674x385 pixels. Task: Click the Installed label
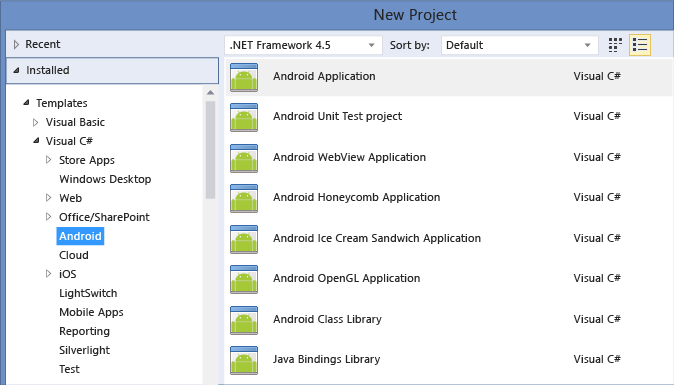coord(47,70)
